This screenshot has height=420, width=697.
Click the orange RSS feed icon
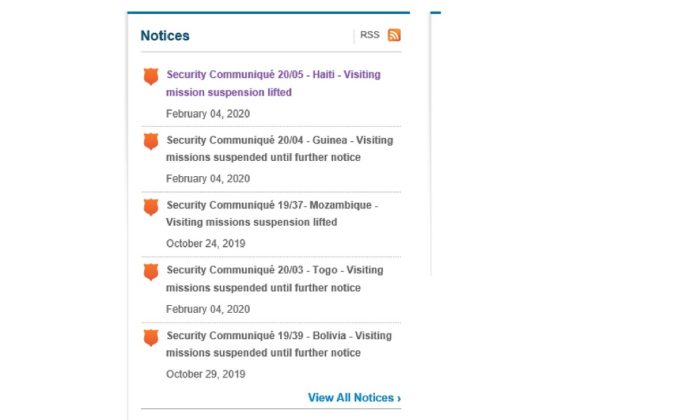pos(394,35)
